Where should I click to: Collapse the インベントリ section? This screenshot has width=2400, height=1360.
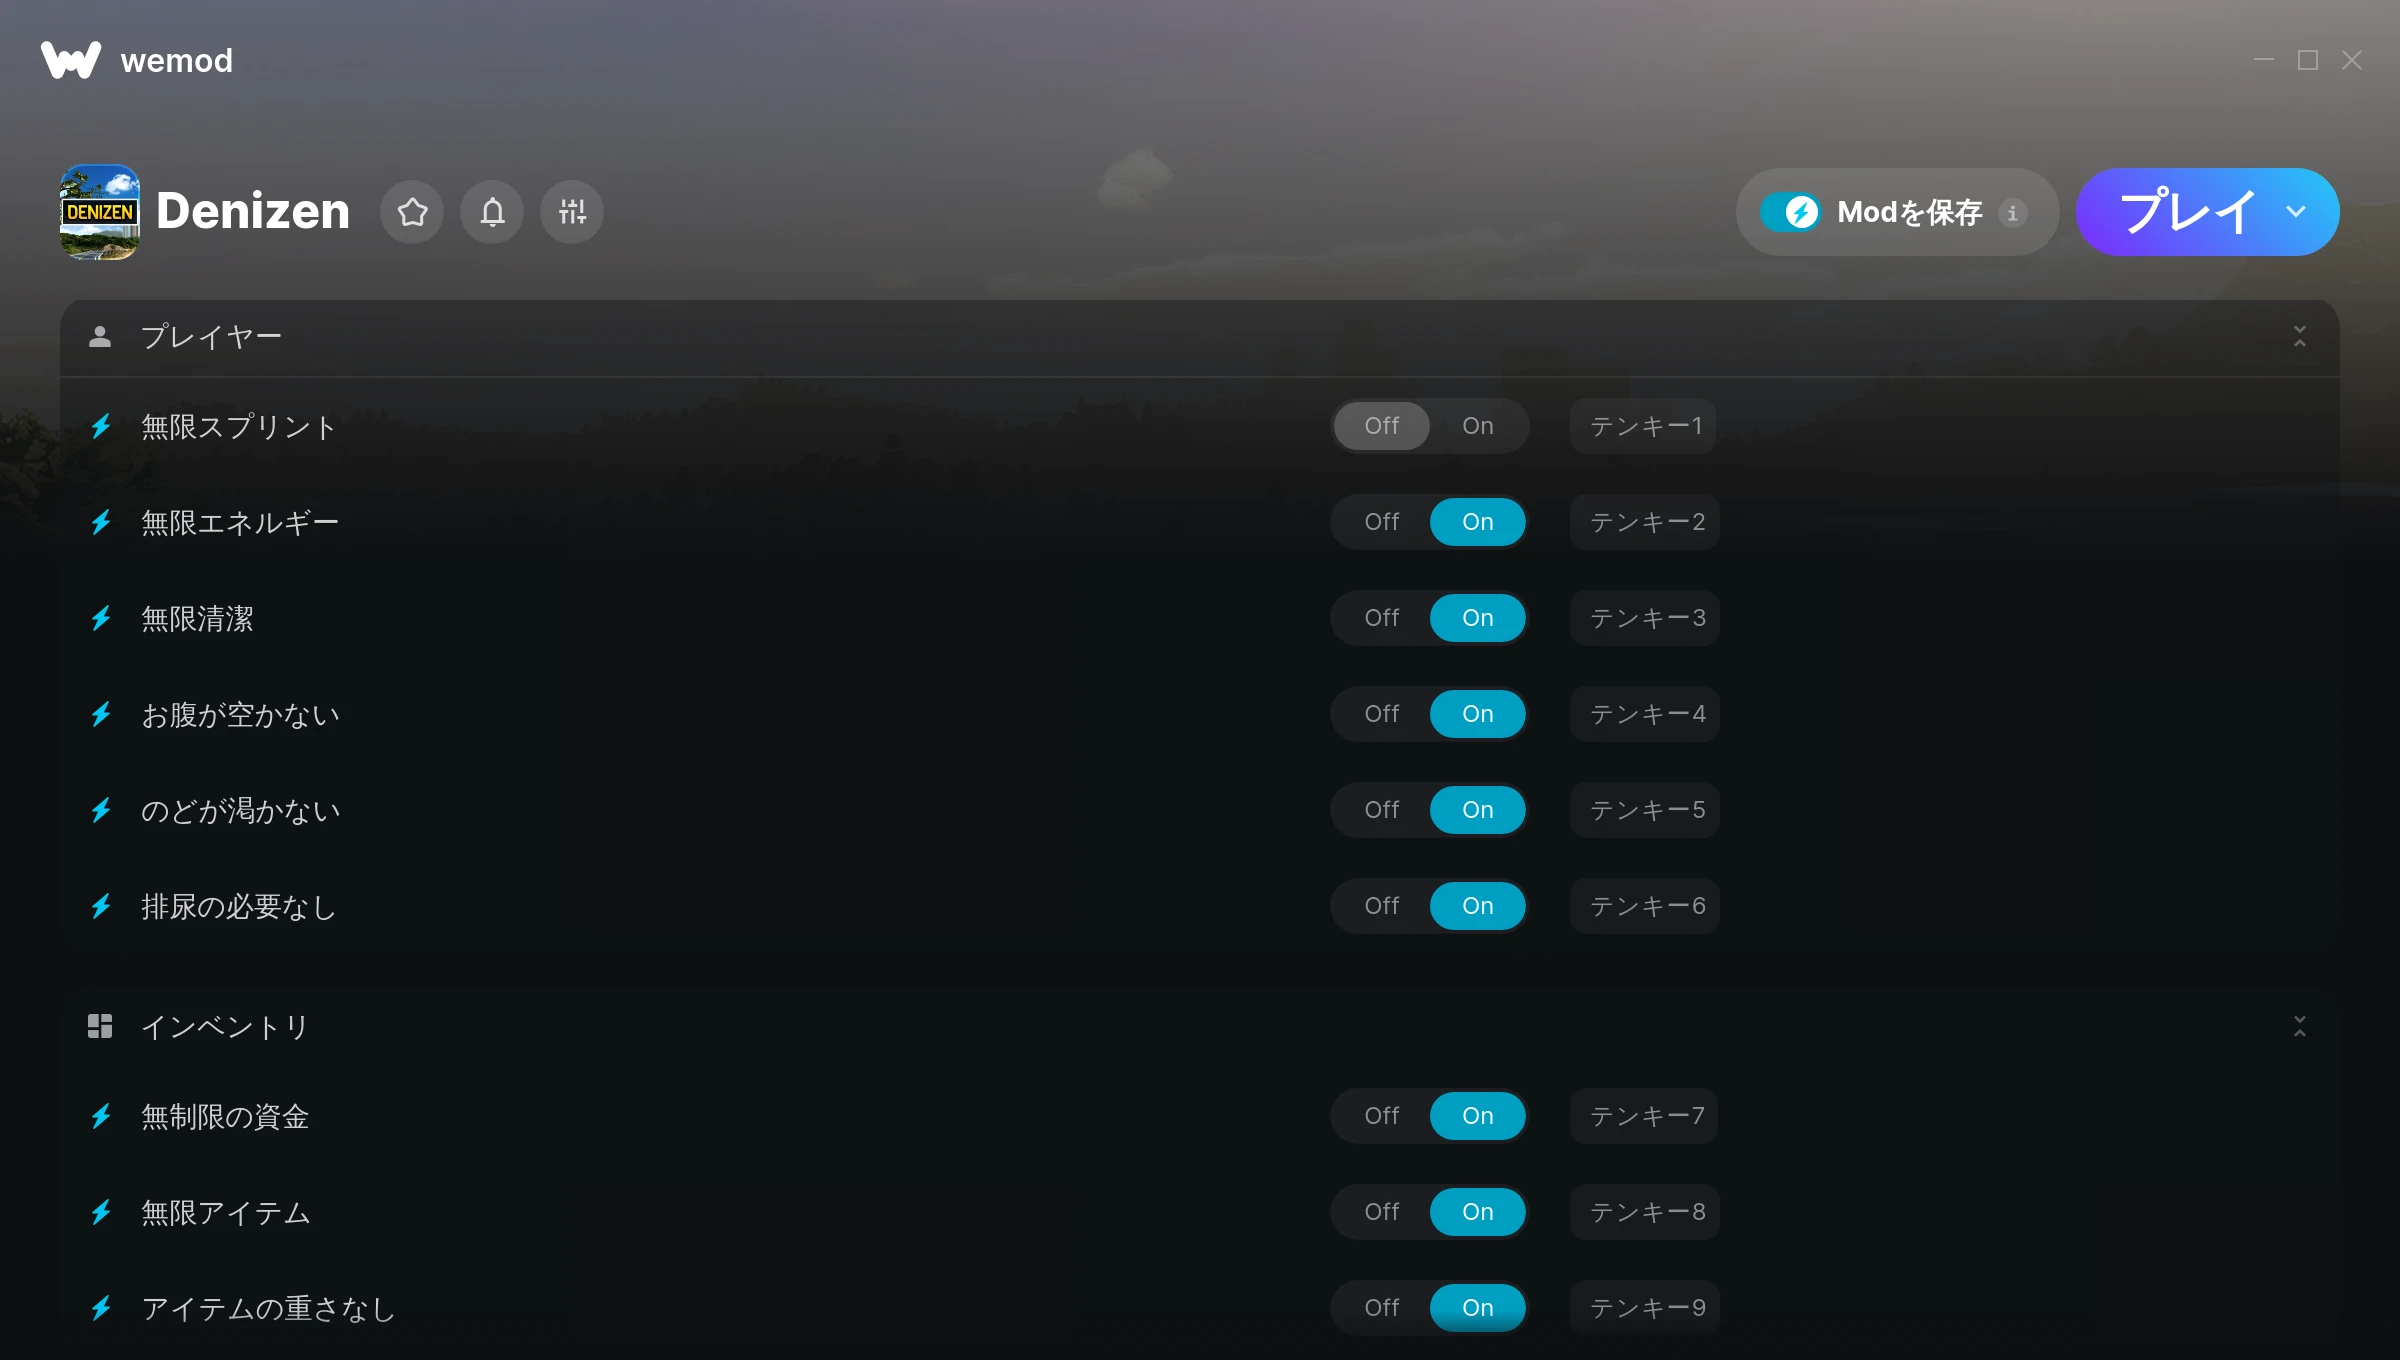(2300, 1026)
